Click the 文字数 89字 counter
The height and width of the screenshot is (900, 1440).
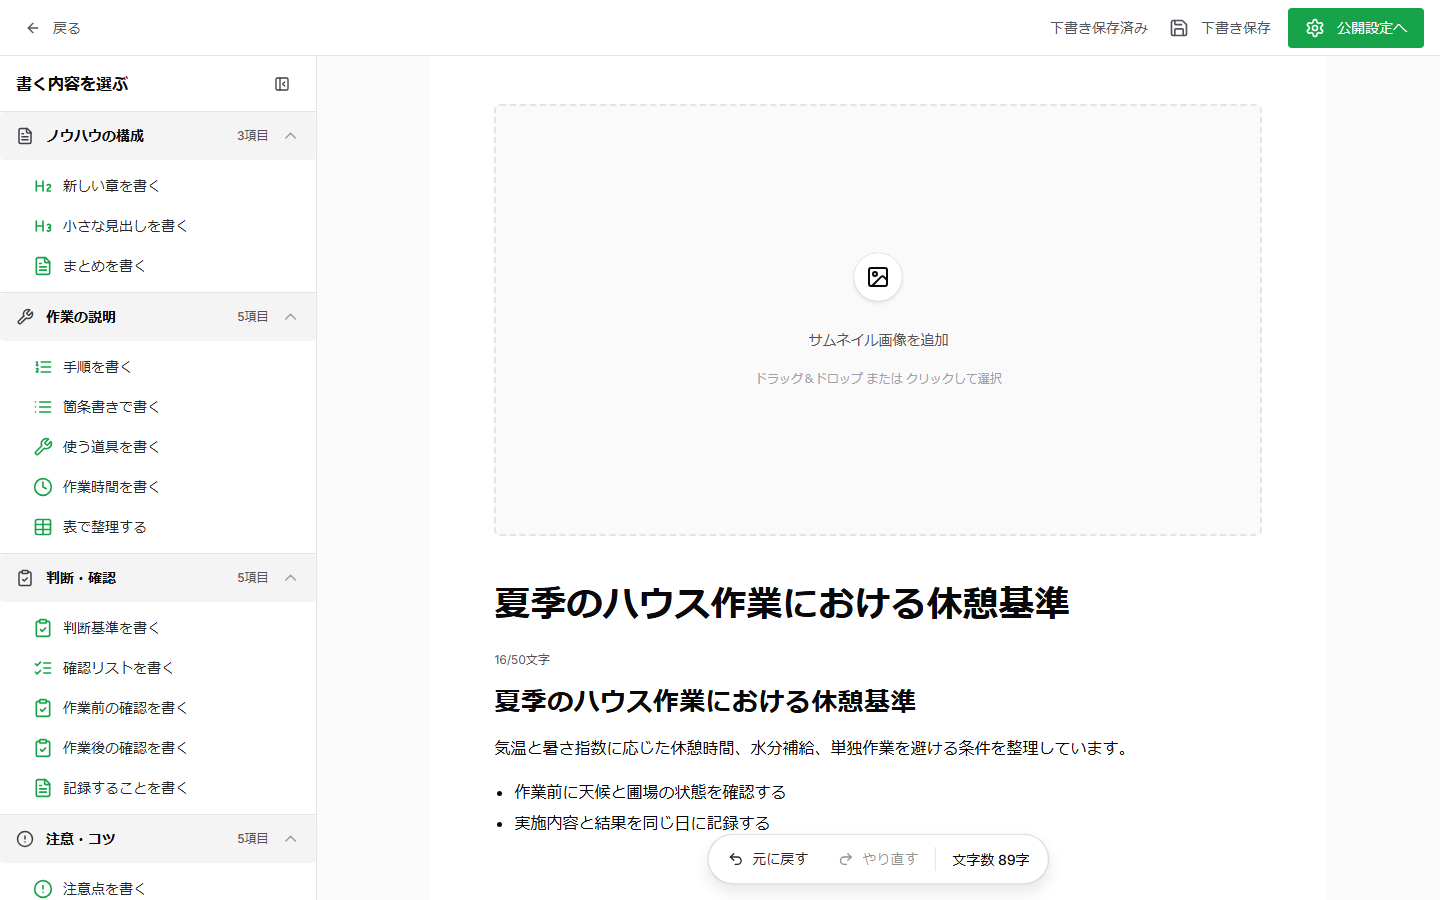point(990,860)
